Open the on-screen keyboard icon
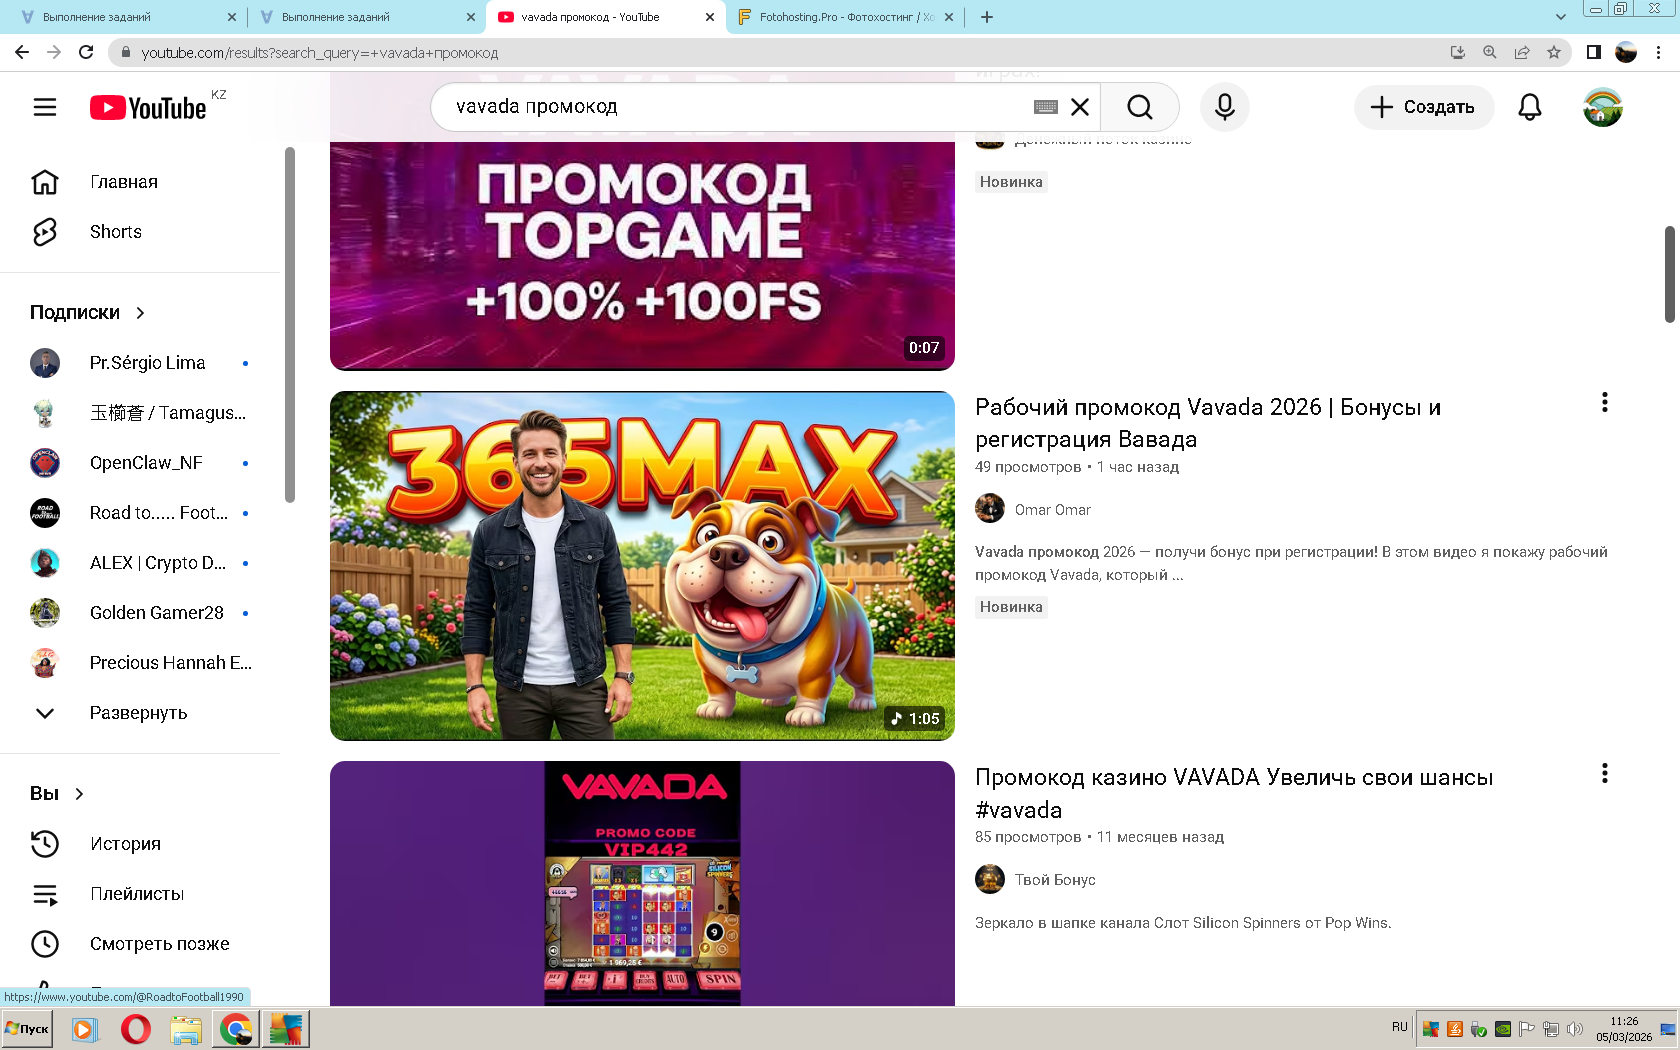The image size is (1680, 1050). point(1045,107)
